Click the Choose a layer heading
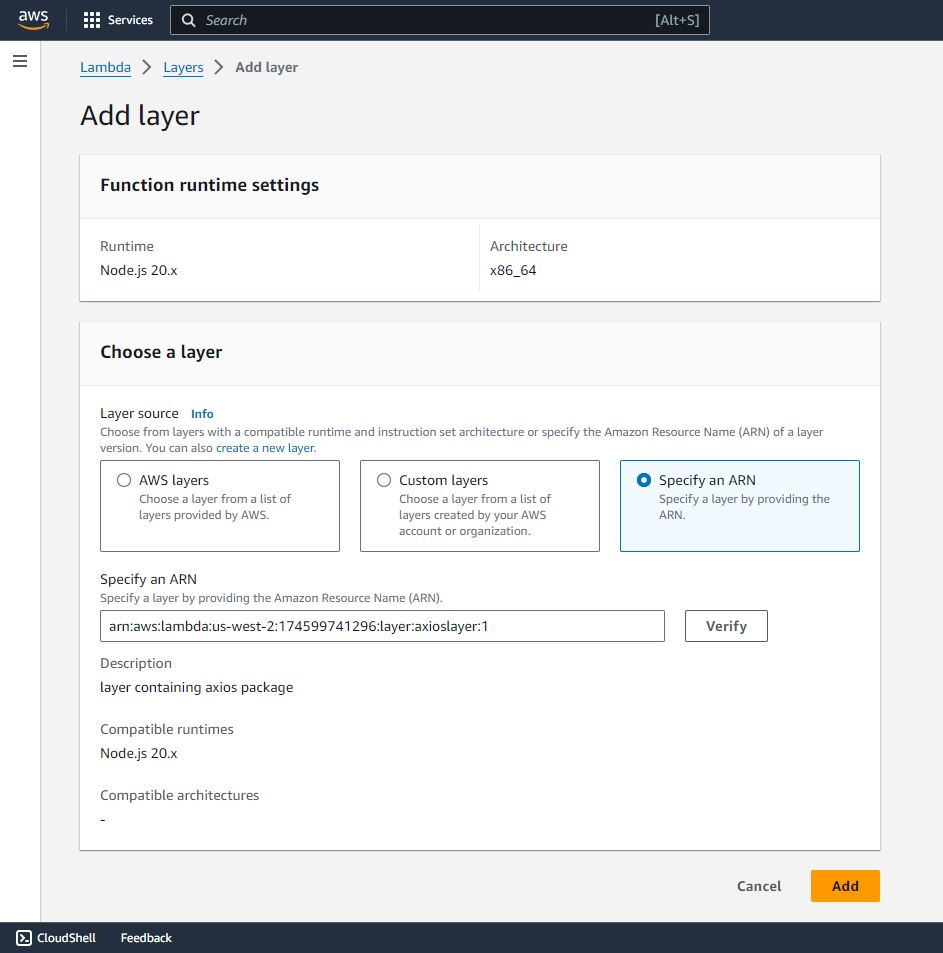This screenshot has width=943, height=953. pos(161,352)
